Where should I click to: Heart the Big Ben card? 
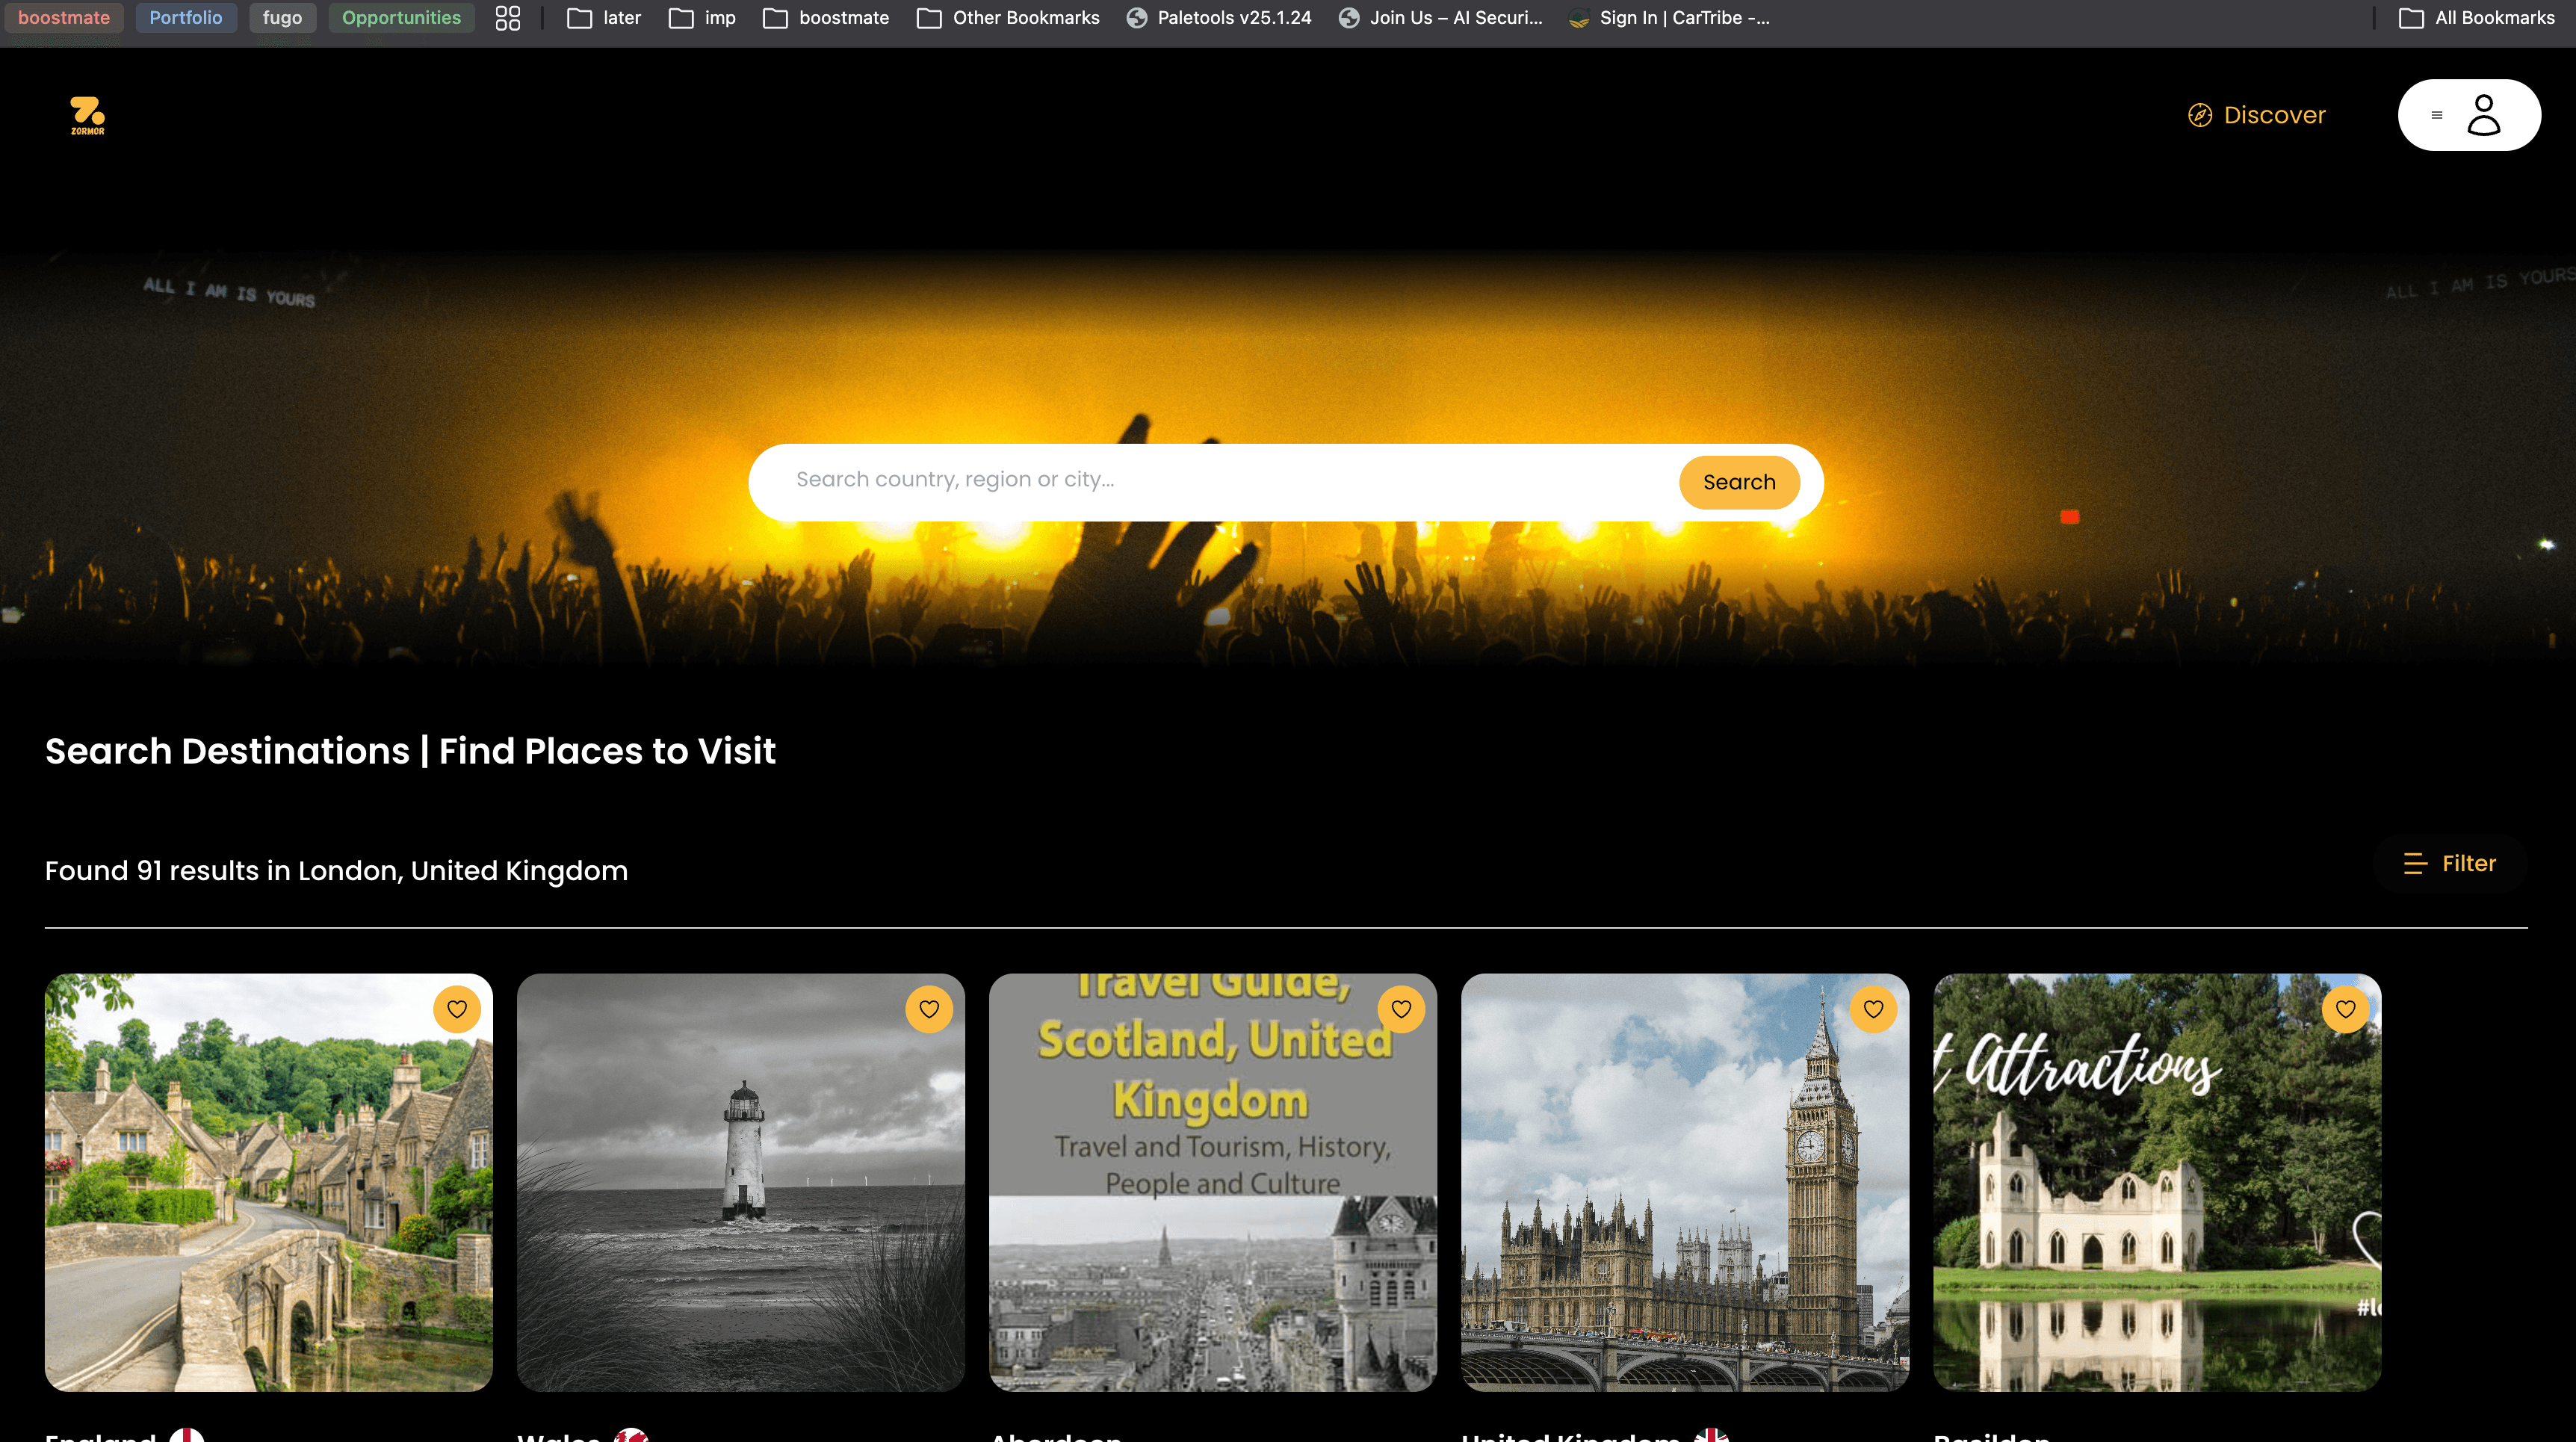[1873, 1009]
